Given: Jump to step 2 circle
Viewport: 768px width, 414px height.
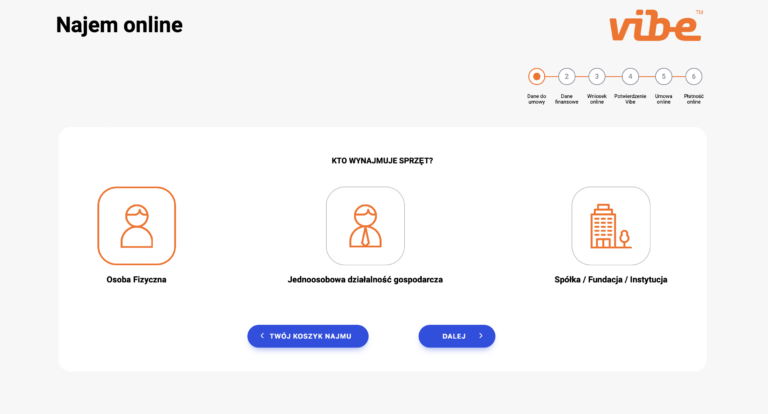Looking at the screenshot, I should click(567, 76).
